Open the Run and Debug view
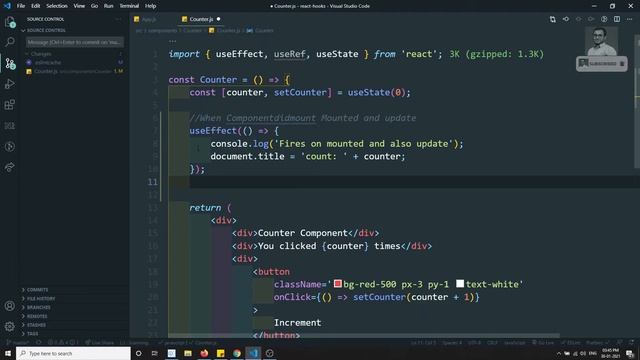 [10, 84]
